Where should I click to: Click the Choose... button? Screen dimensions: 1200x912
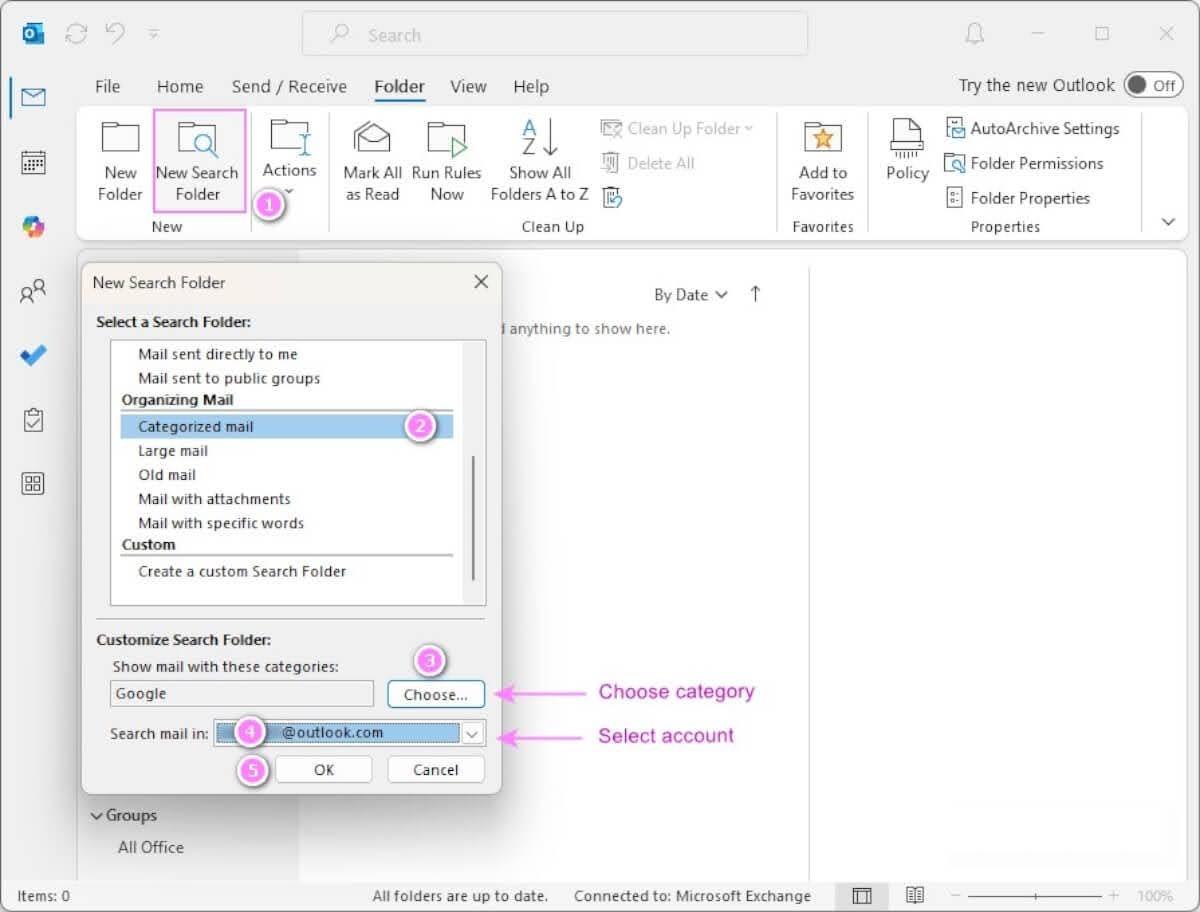point(436,694)
